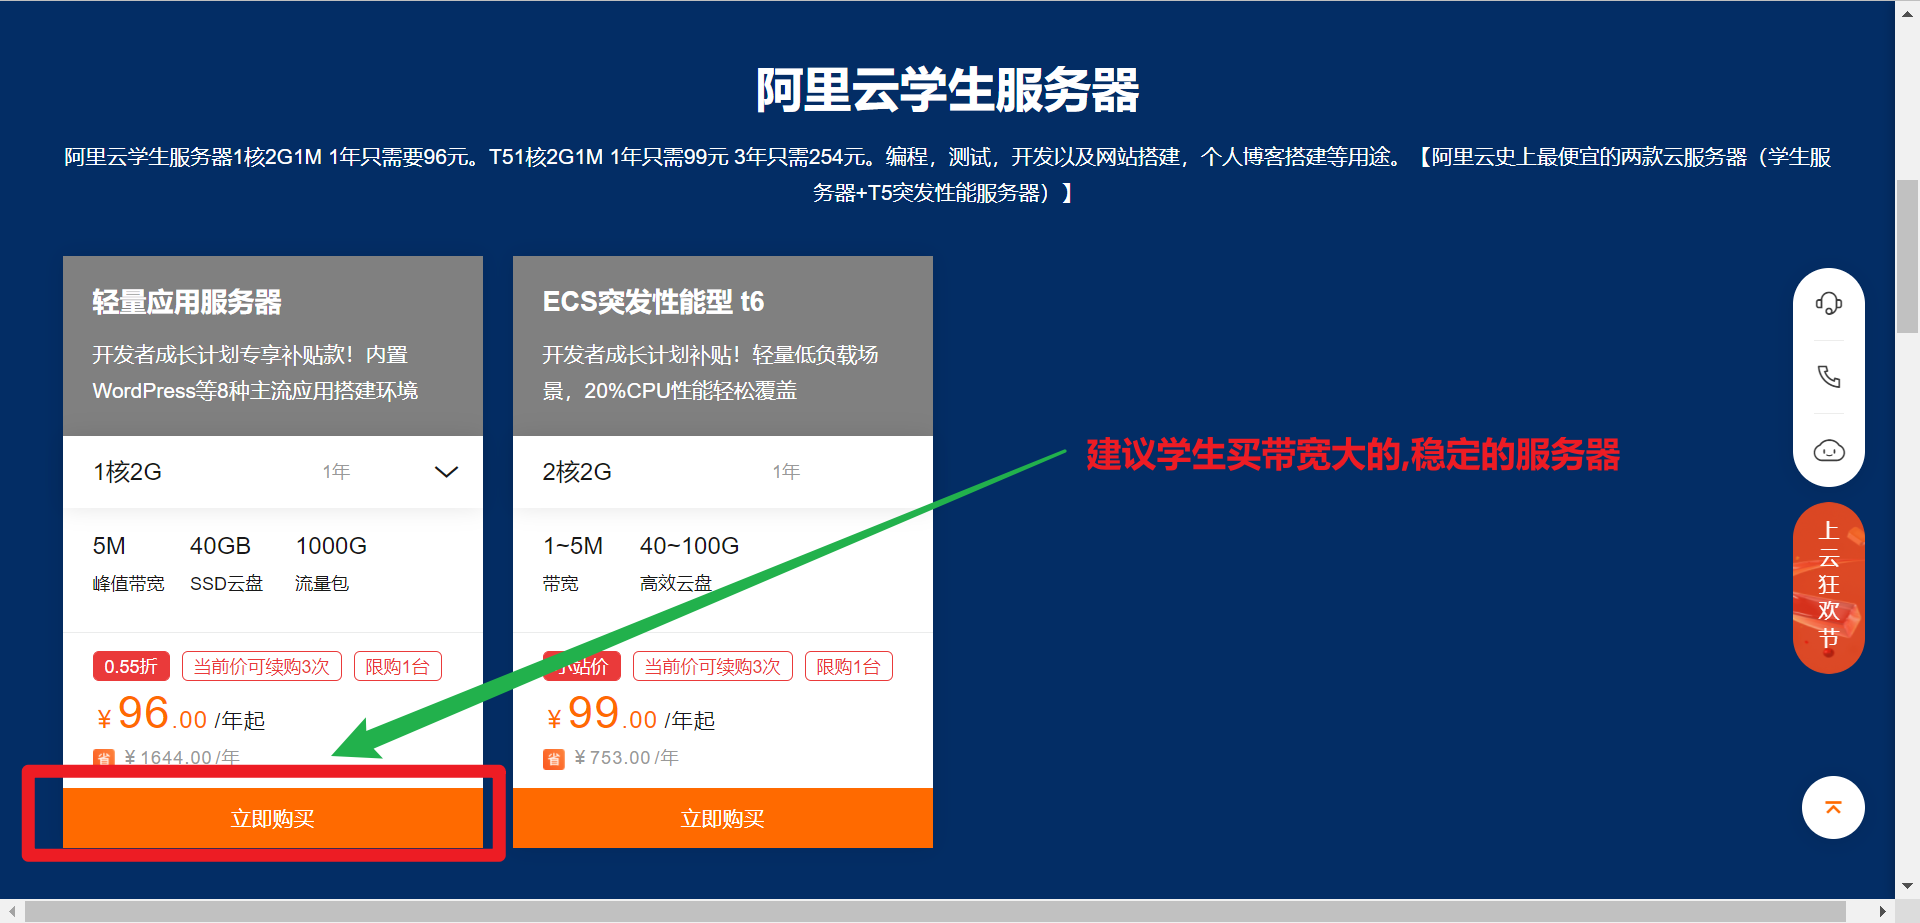Image resolution: width=1920 pixels, height=923 pixels.
Task: Click the back-to-top arrow button
Action: [1833, 807]
